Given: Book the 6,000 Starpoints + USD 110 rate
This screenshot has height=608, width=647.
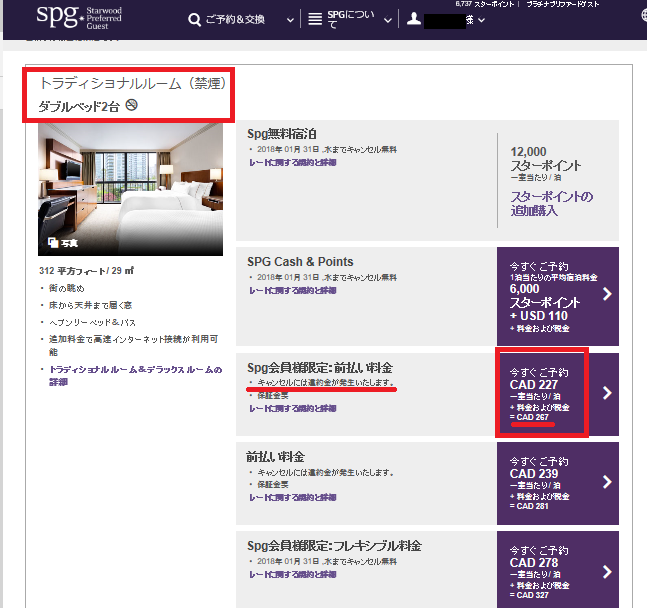Looking at the screenshot, I should click(x=558, y=296).
